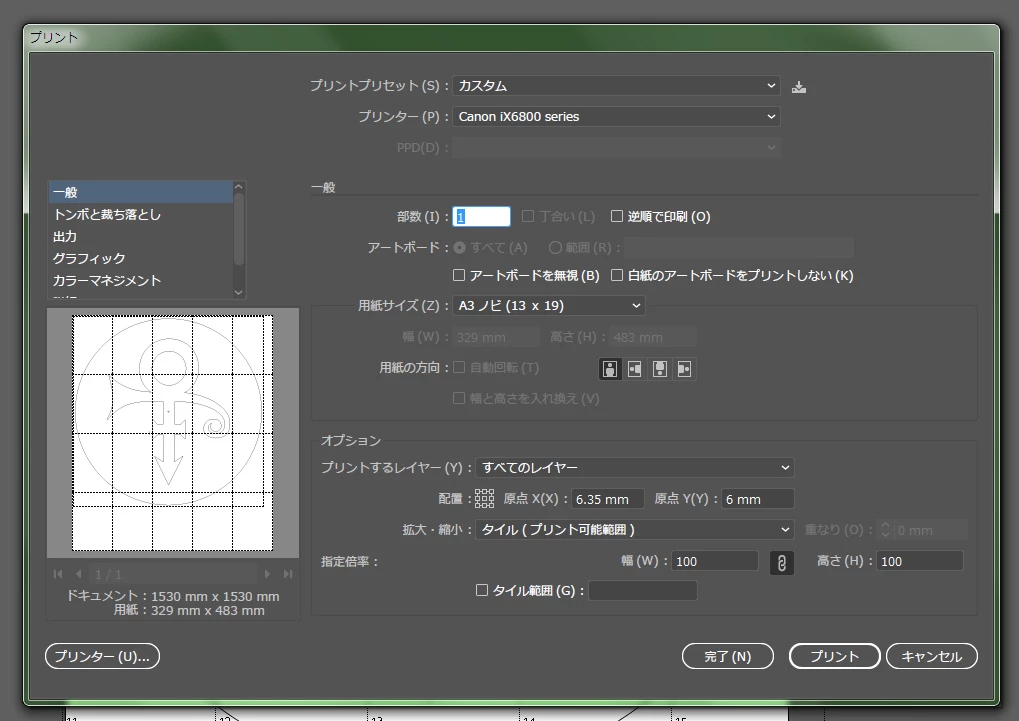This screenshot has width=1019, height=721.
Task: Click the タイル範囲 text field
Action: 643,590
